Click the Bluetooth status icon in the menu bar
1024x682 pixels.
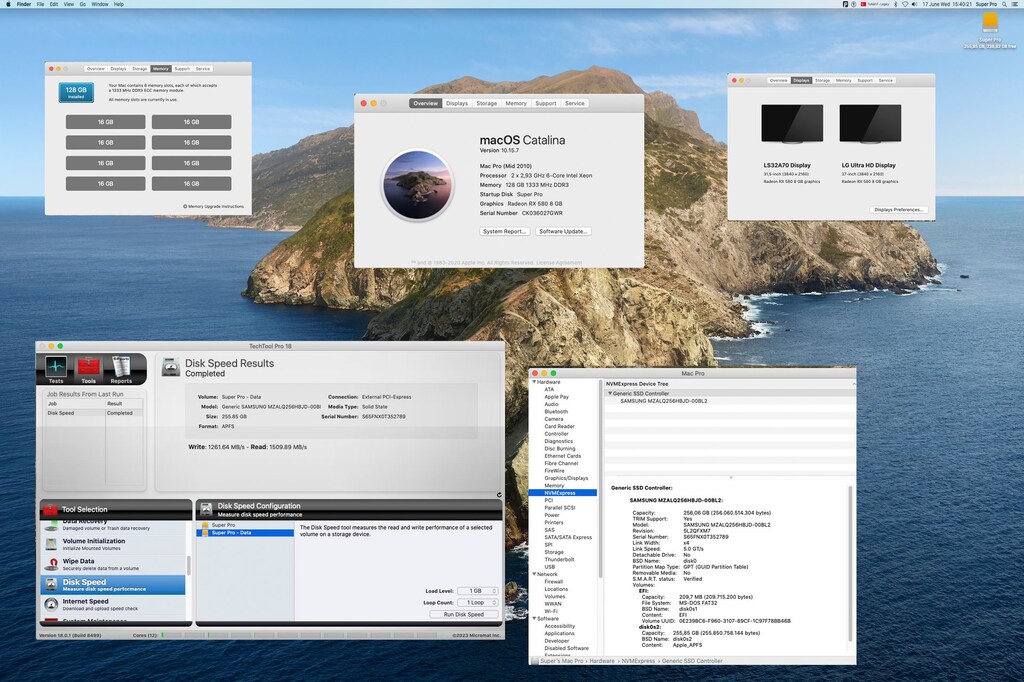coord(895,4)
